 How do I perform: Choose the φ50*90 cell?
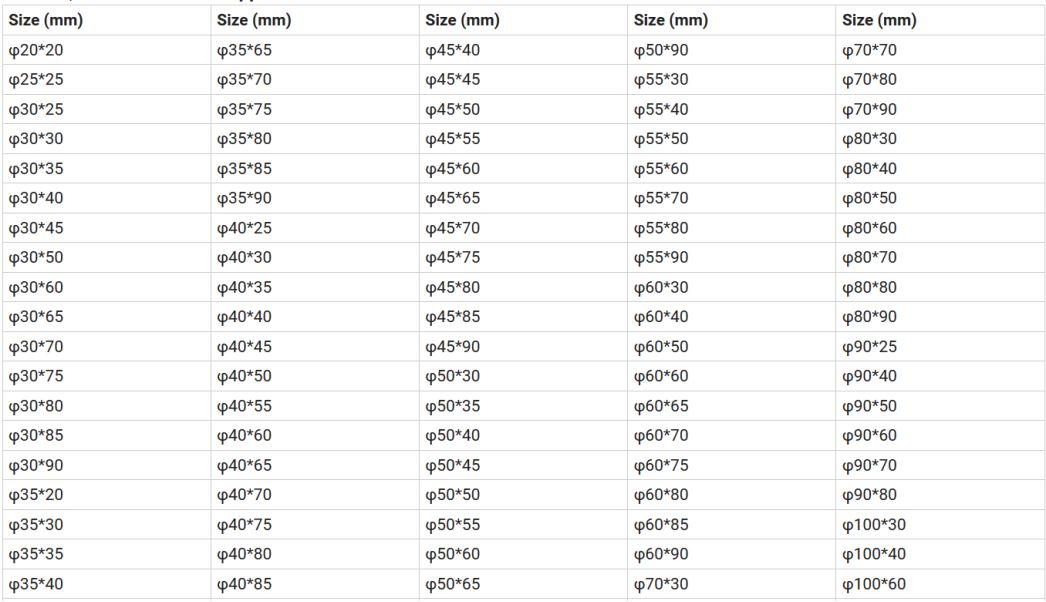731,50
